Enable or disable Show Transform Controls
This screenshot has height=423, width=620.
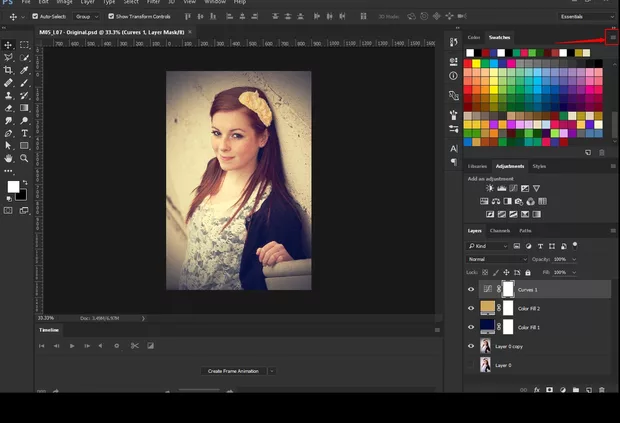111,17
